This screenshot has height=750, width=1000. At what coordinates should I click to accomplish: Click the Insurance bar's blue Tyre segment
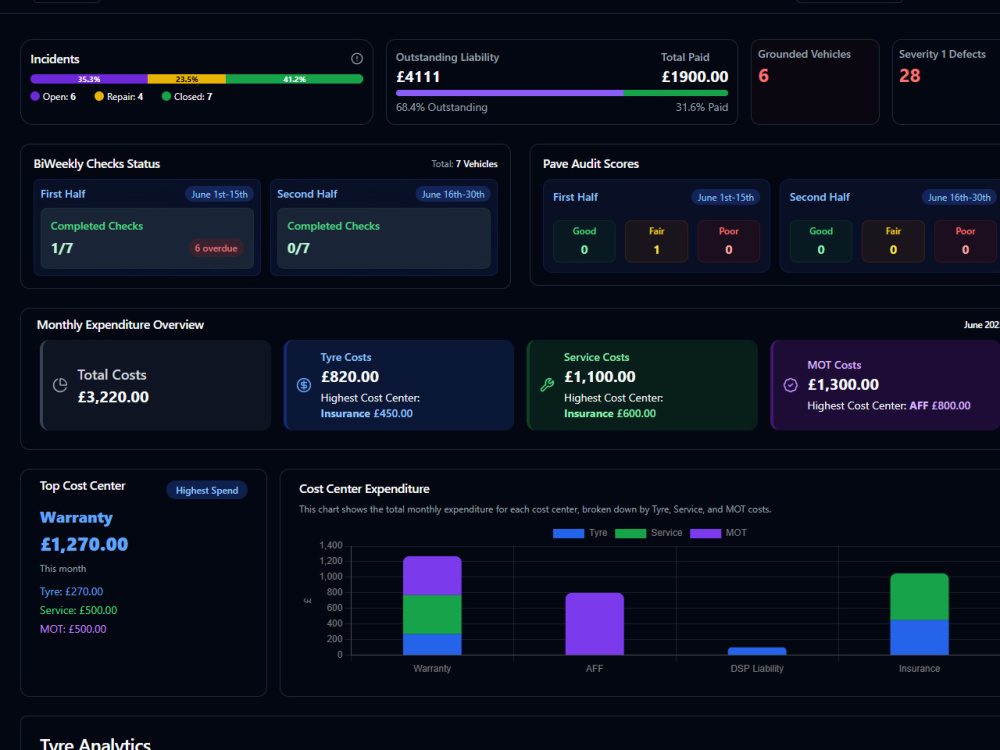[919, 638]
